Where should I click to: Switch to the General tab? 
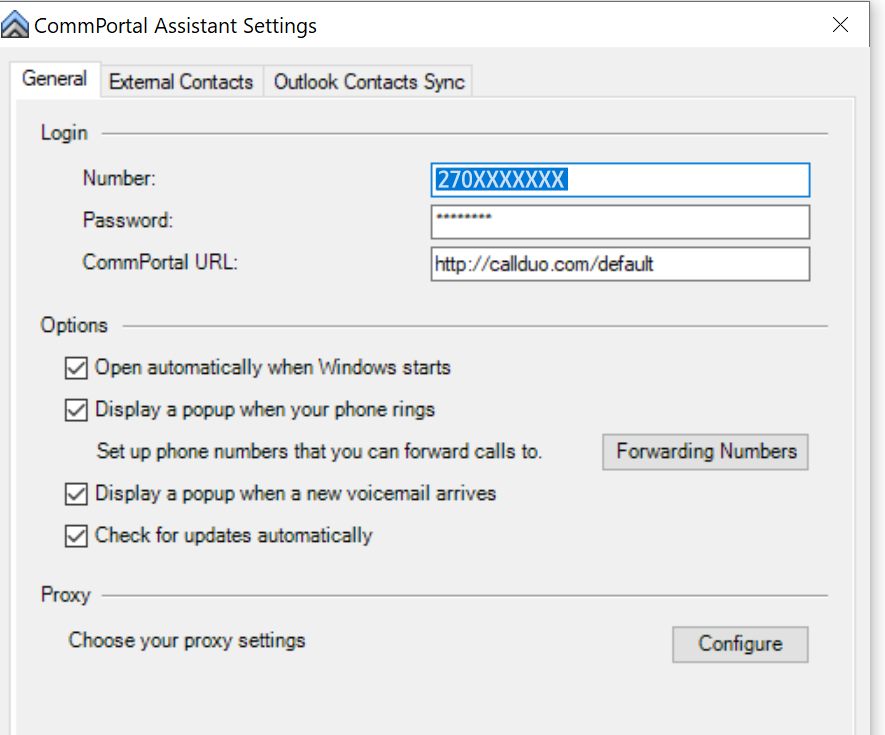tap(55, 79)
